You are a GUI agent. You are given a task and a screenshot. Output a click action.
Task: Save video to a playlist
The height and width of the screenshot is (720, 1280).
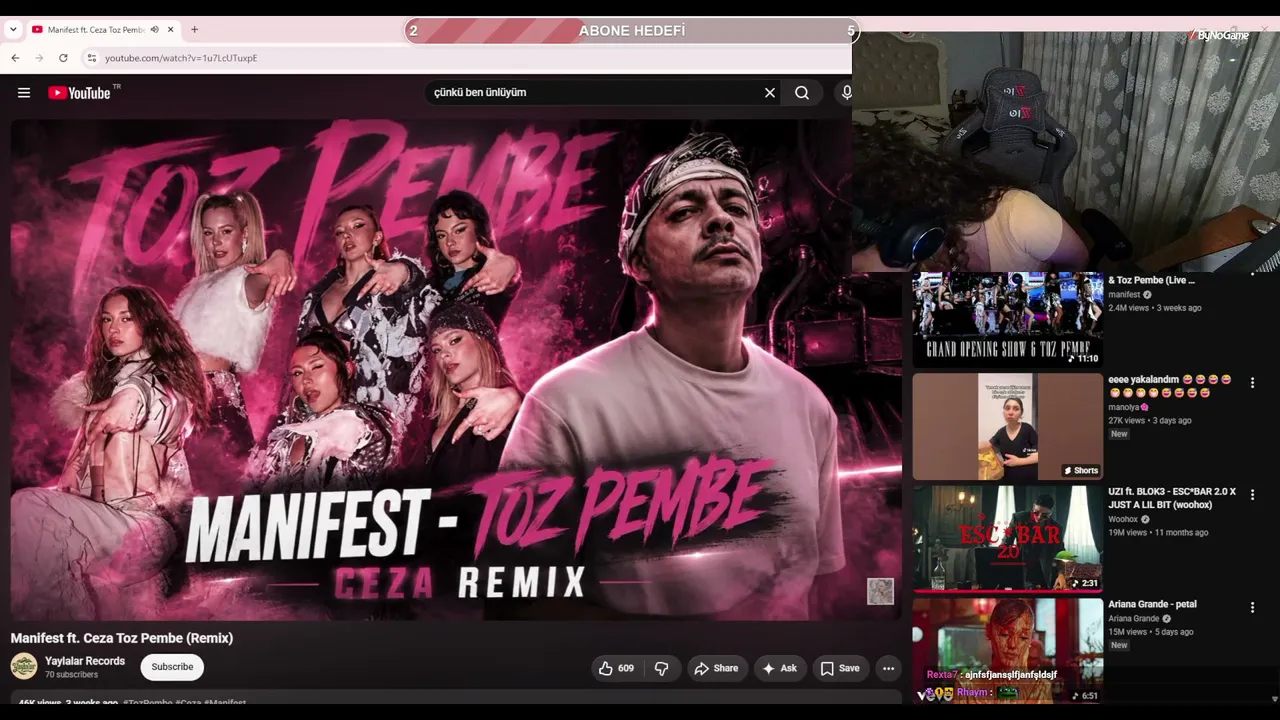pyautogui.click(x=840, y=668)
